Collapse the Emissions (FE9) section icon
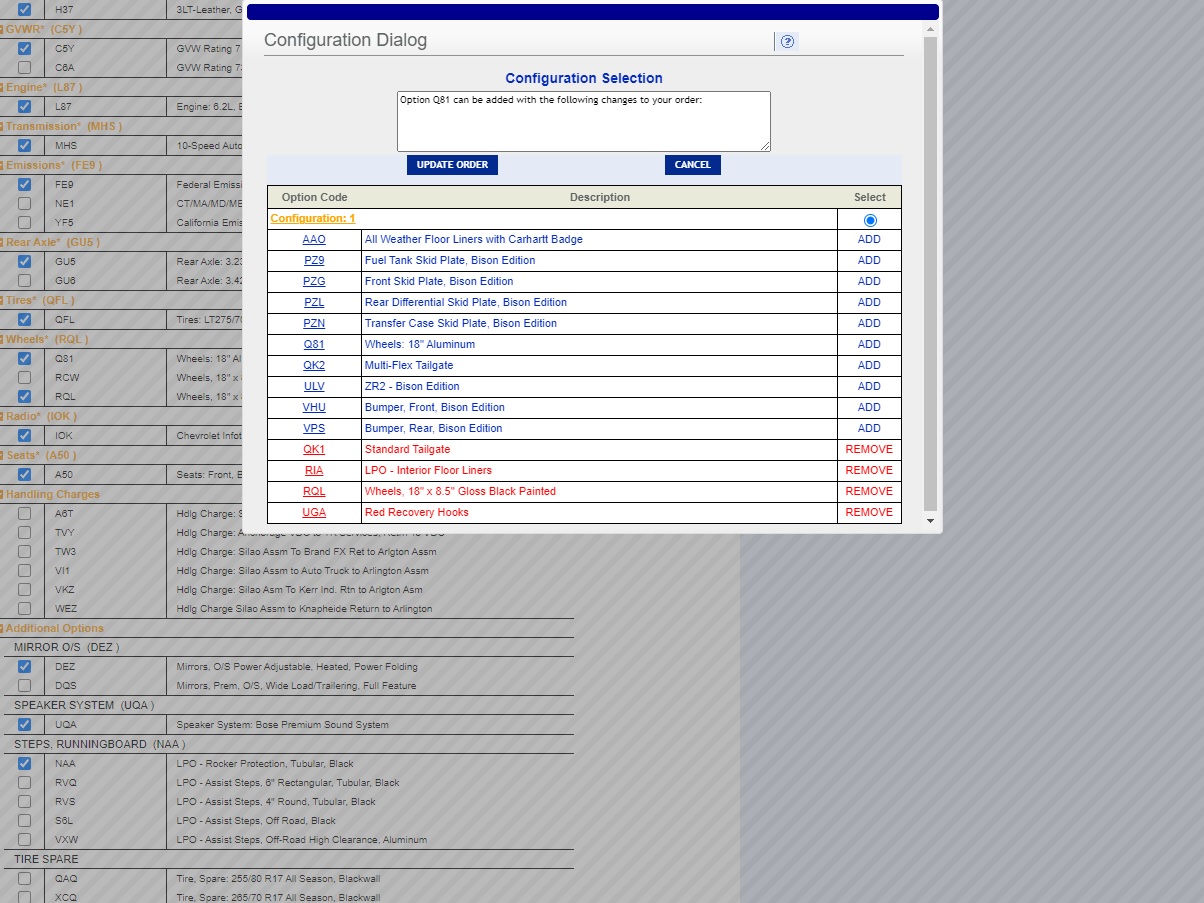 [x=1, y=166]
